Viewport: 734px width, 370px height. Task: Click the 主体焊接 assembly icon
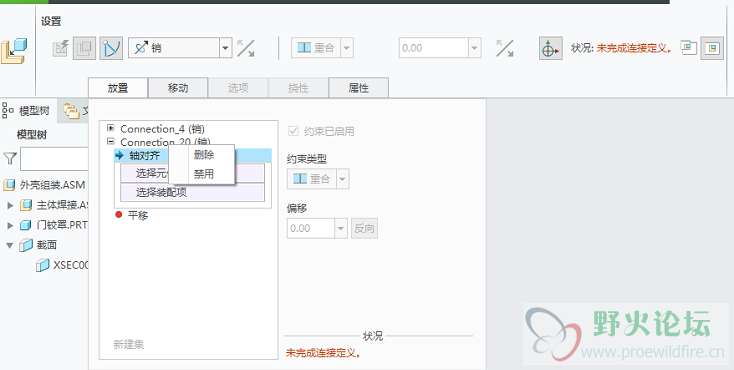pyautogui.click(x=26, y=205)
